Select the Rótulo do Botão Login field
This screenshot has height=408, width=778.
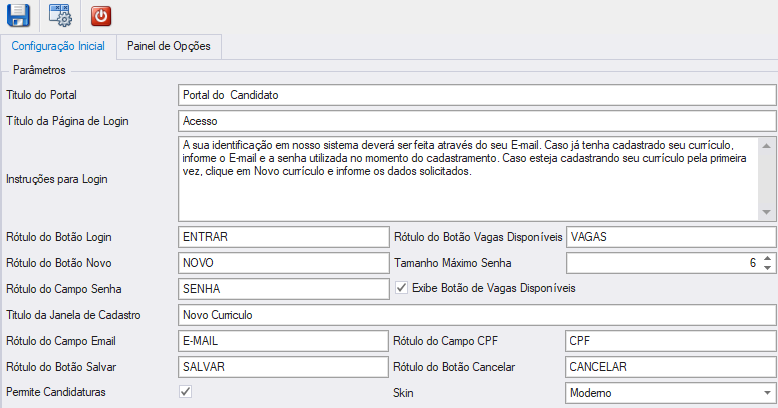(x=284, y=237)
